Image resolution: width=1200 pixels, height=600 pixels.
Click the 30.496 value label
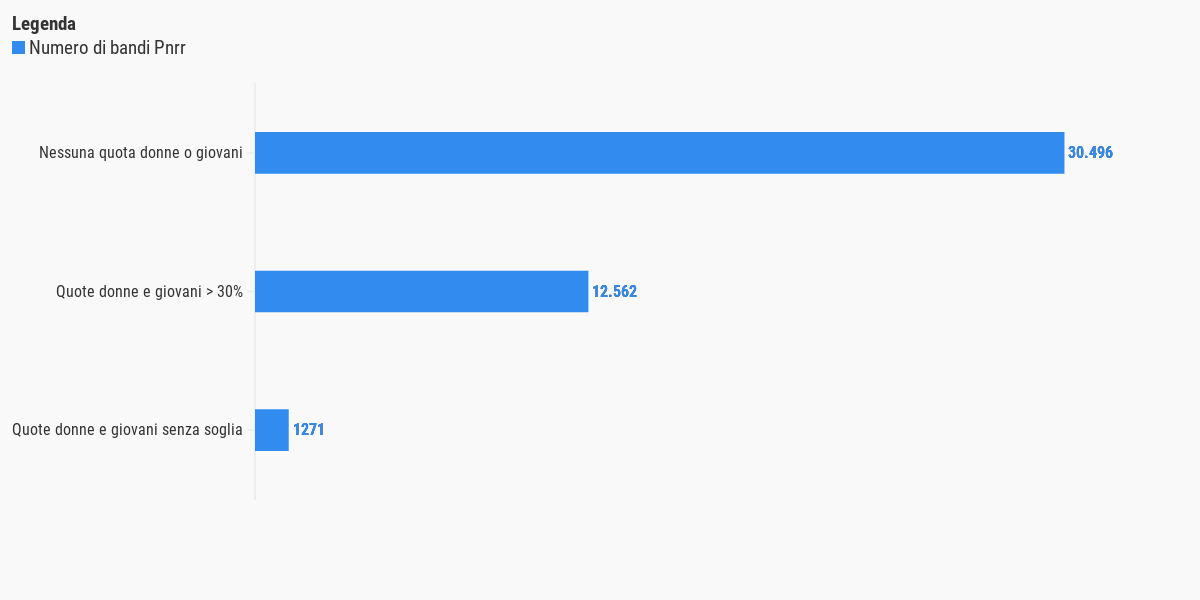tap(1090, 153)
